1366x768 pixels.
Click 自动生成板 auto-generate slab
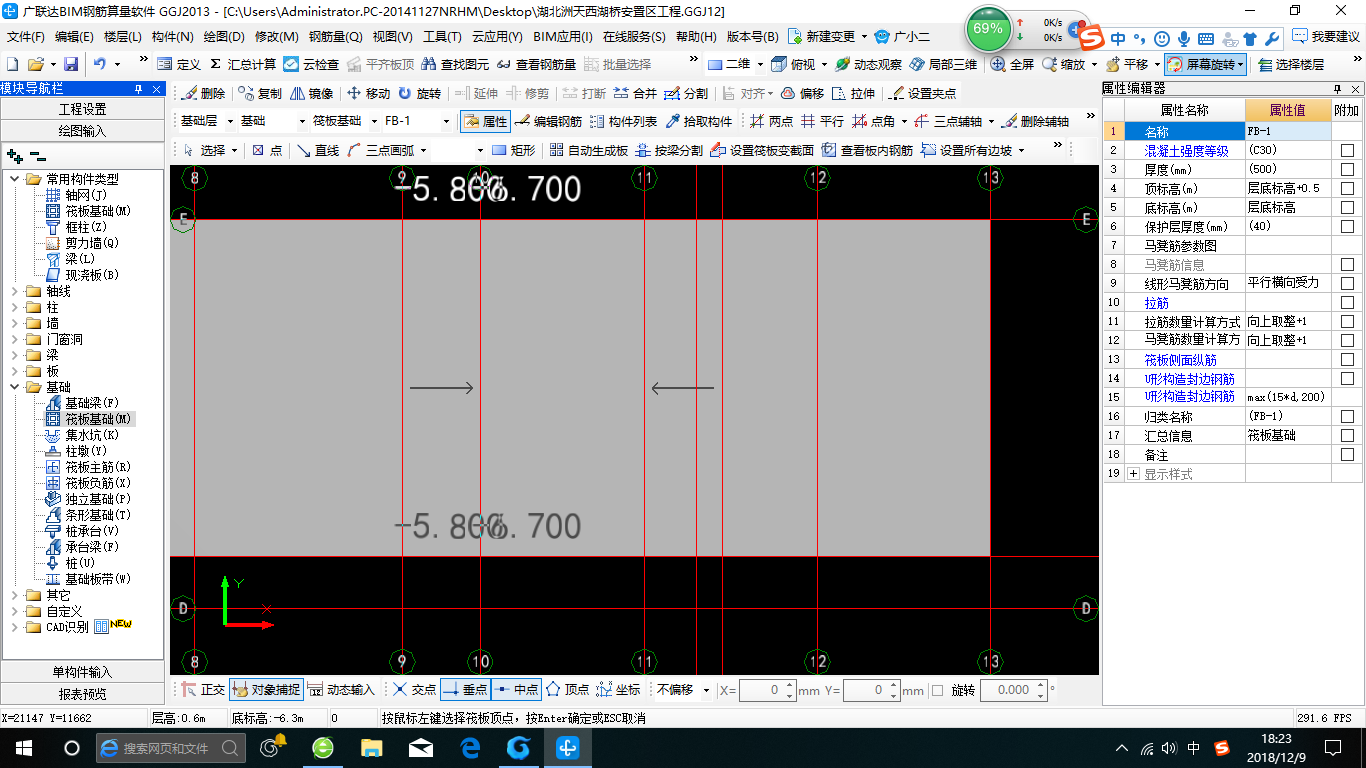click(x=588, y=150)
